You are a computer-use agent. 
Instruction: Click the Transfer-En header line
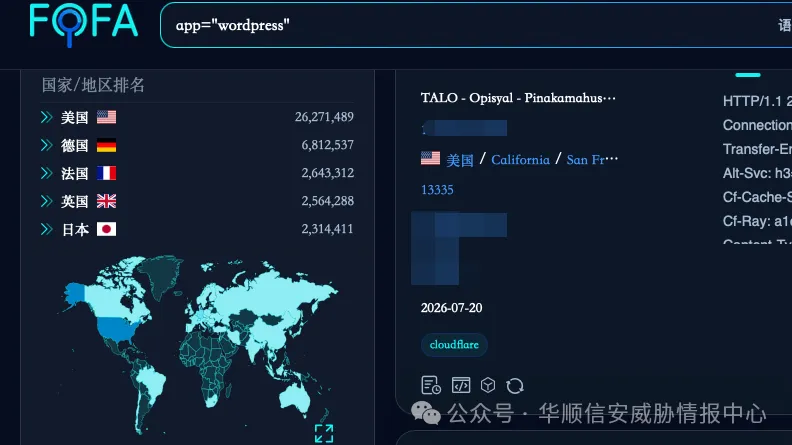757,149
